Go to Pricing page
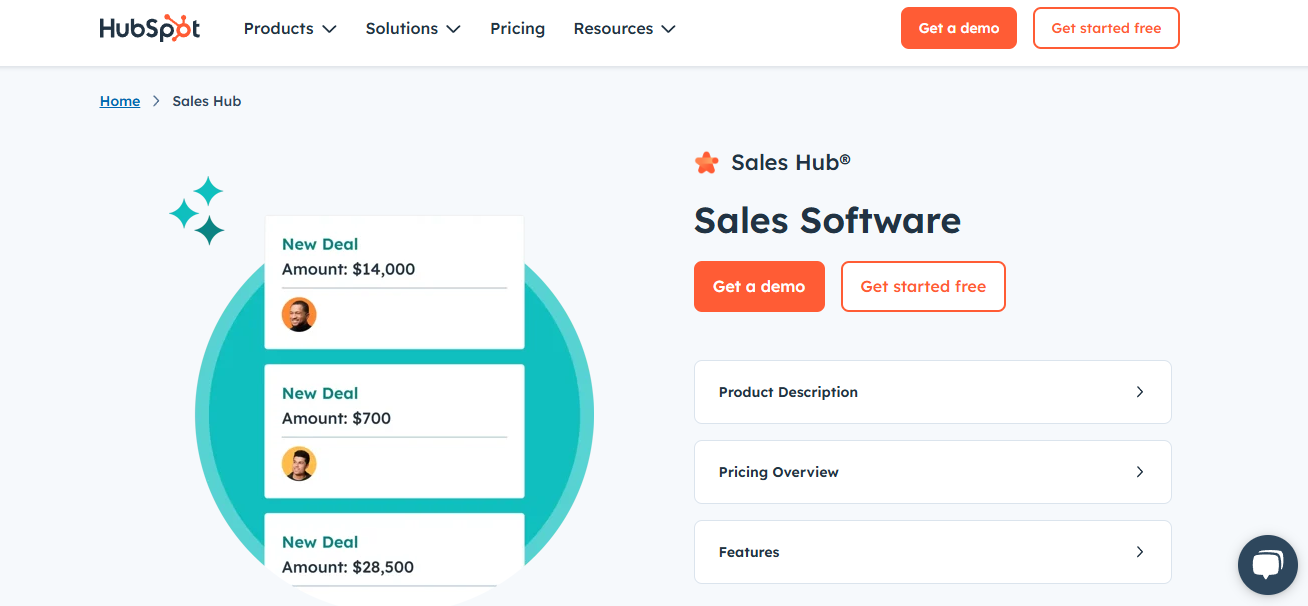1308x606 pixels. pyautogui.click(x=517, y=28)
